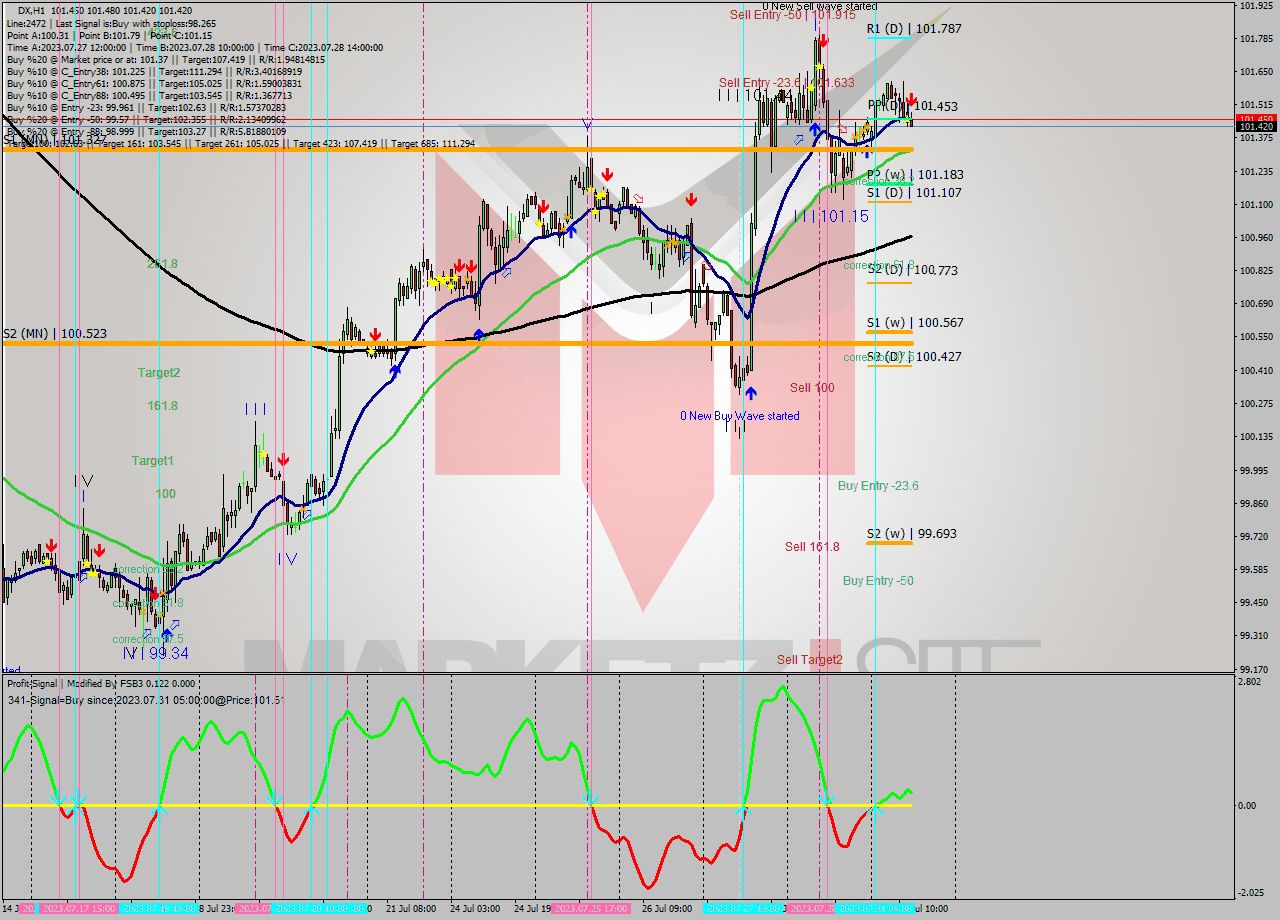Click the 26 Jul 09:00 time axis label
The image size is (1280, 920).
click(667, 909)
